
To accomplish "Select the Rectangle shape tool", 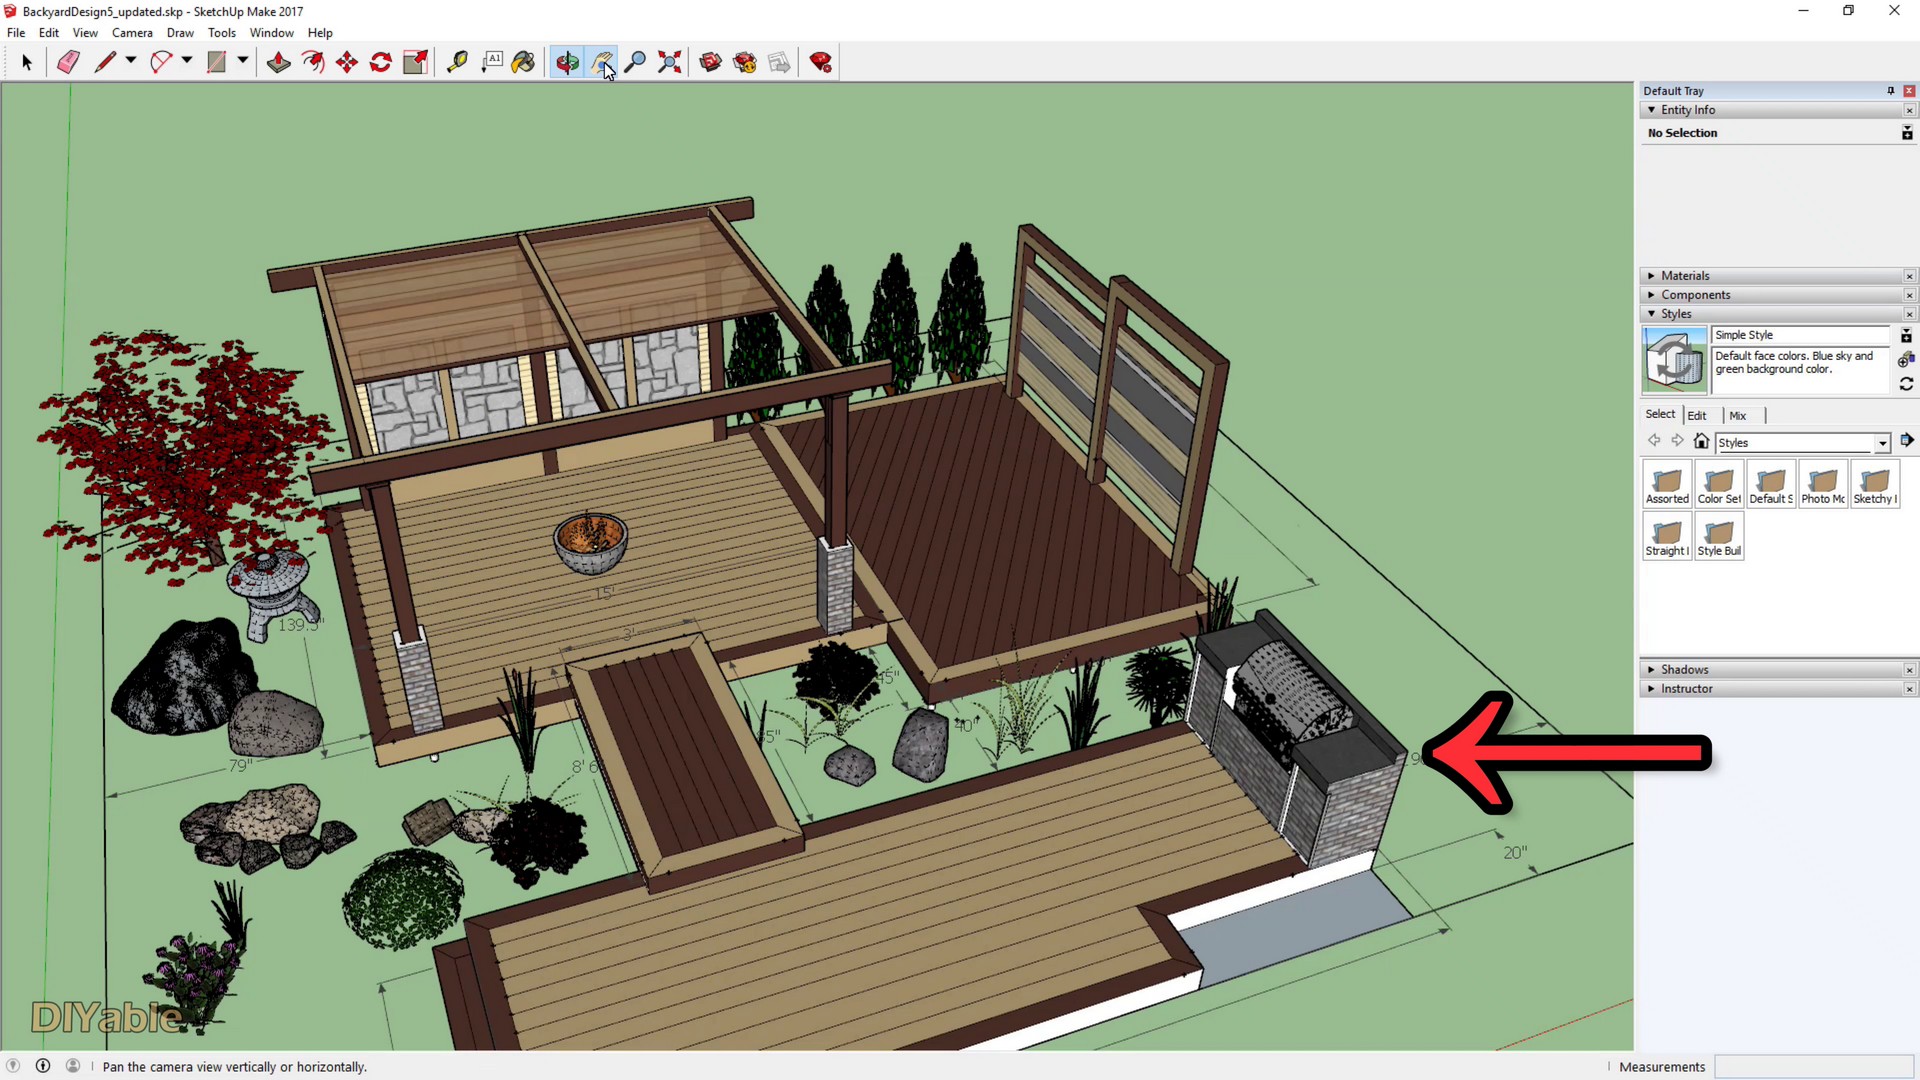I will coord(216,62).
